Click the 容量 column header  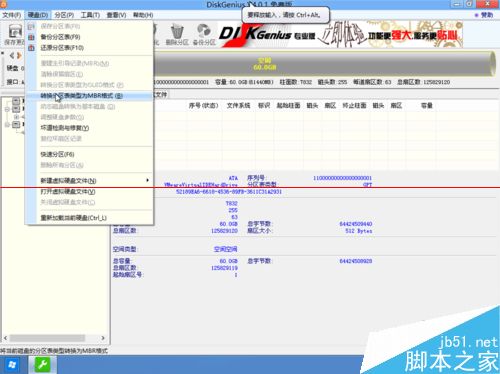[x=427, y=106]
